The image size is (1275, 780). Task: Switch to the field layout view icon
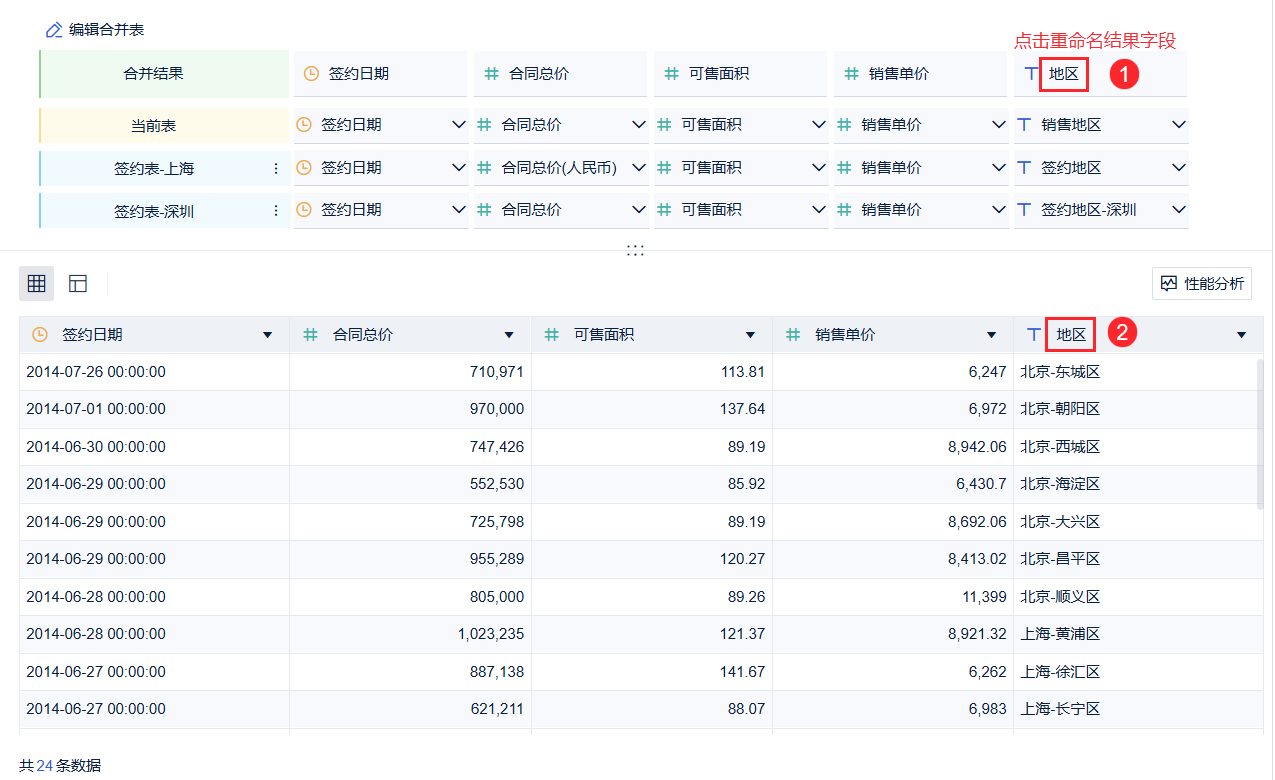tap(78, 284)
